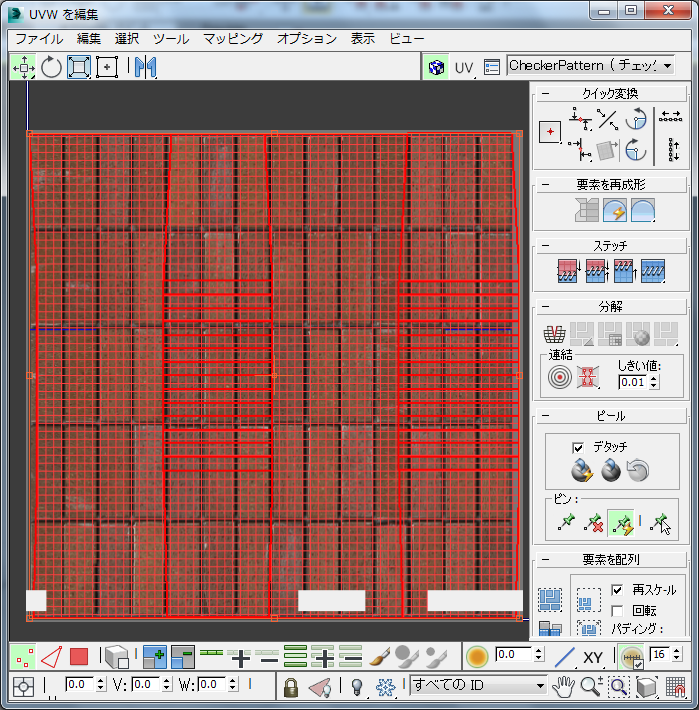Screen dimensions: 699x710
Task: Open the CheckerPattern texture dropdown
Action: (590, 66)
